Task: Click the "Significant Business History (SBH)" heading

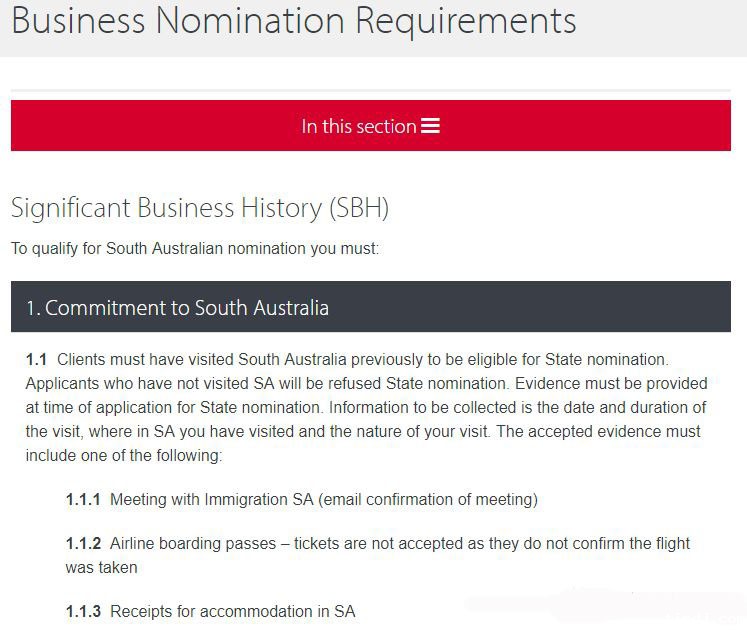Action: [199, 208]
